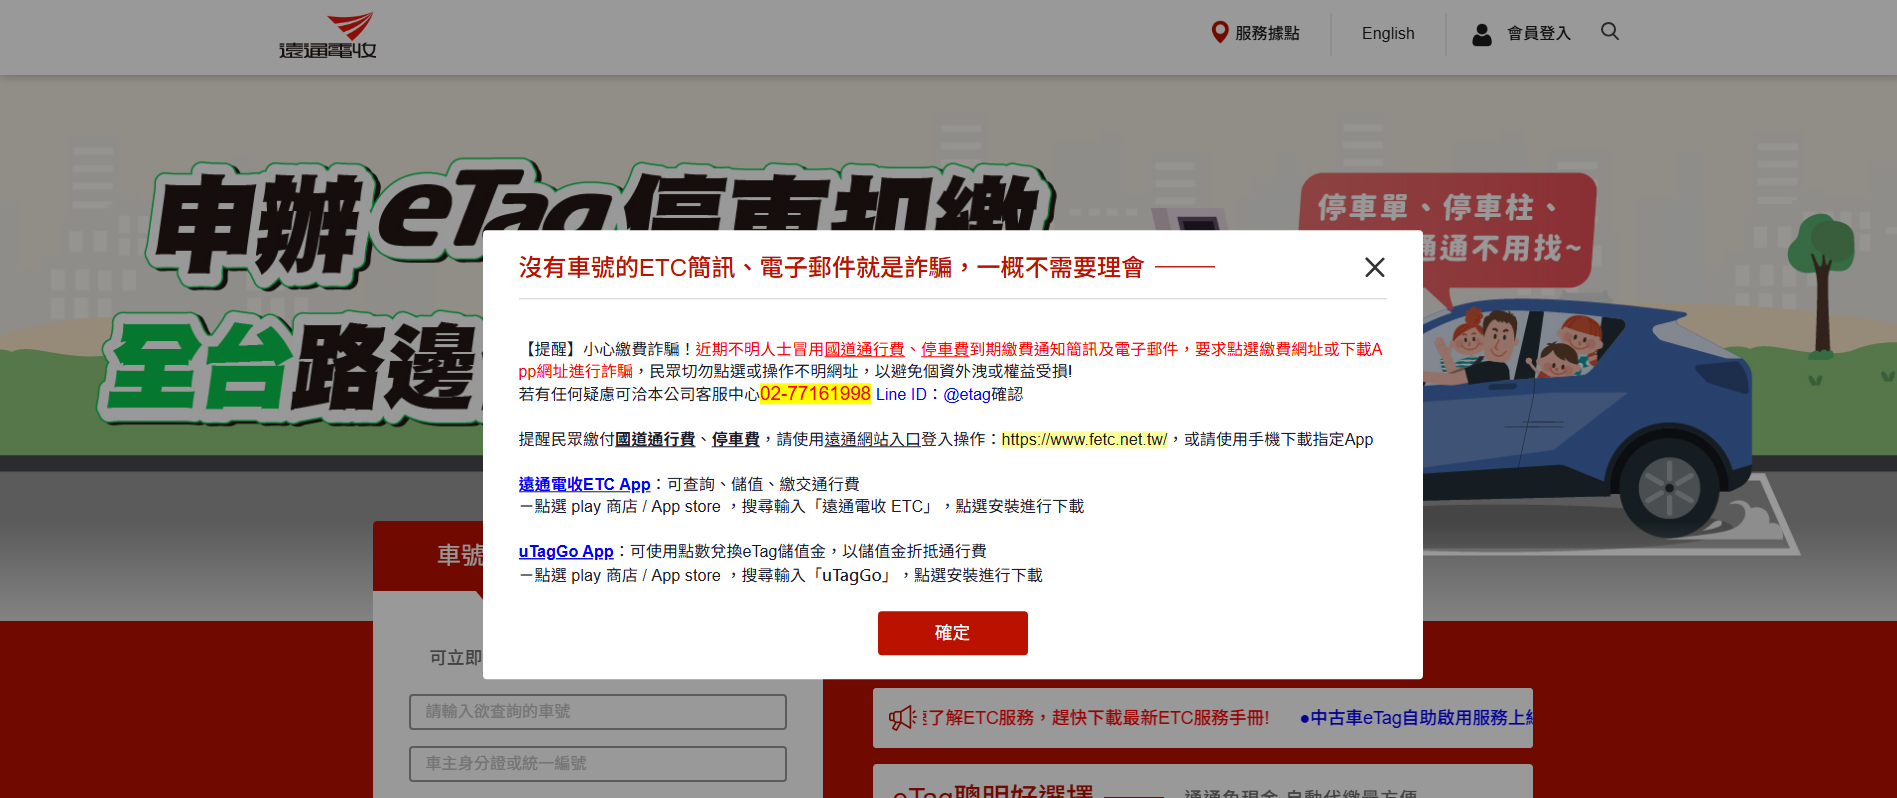
Task: Click the location pin icon beside 服務據點
Action: coord(1219,32)
